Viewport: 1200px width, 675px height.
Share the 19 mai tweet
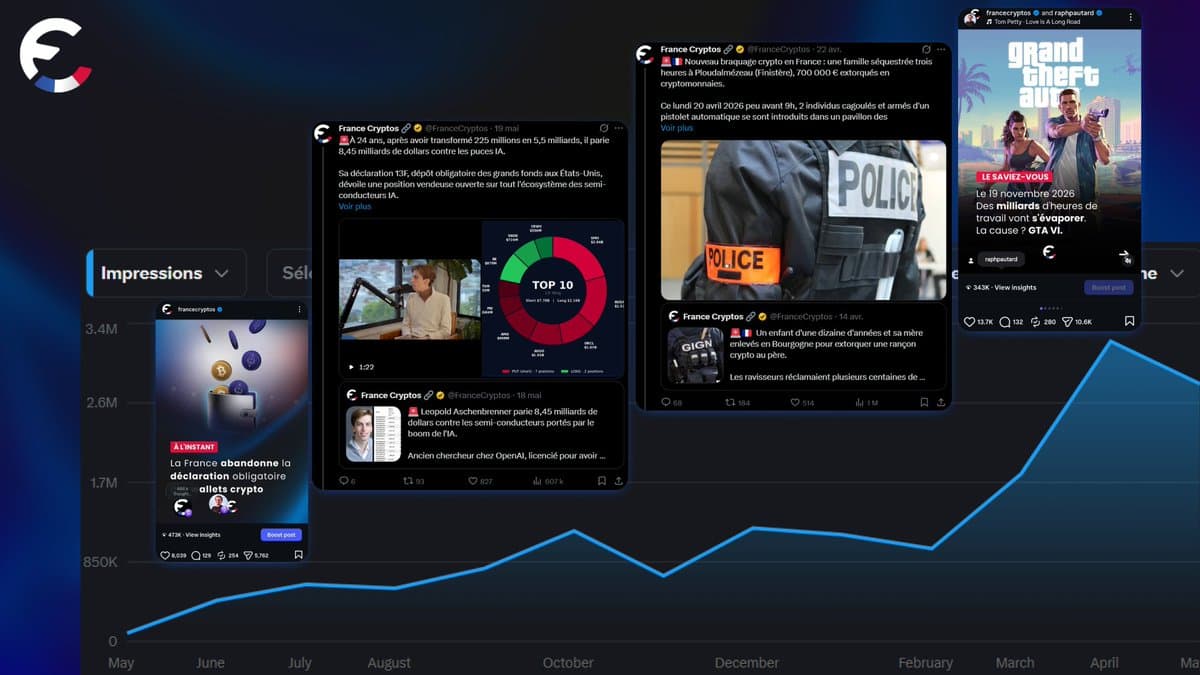tap(619, 481)
